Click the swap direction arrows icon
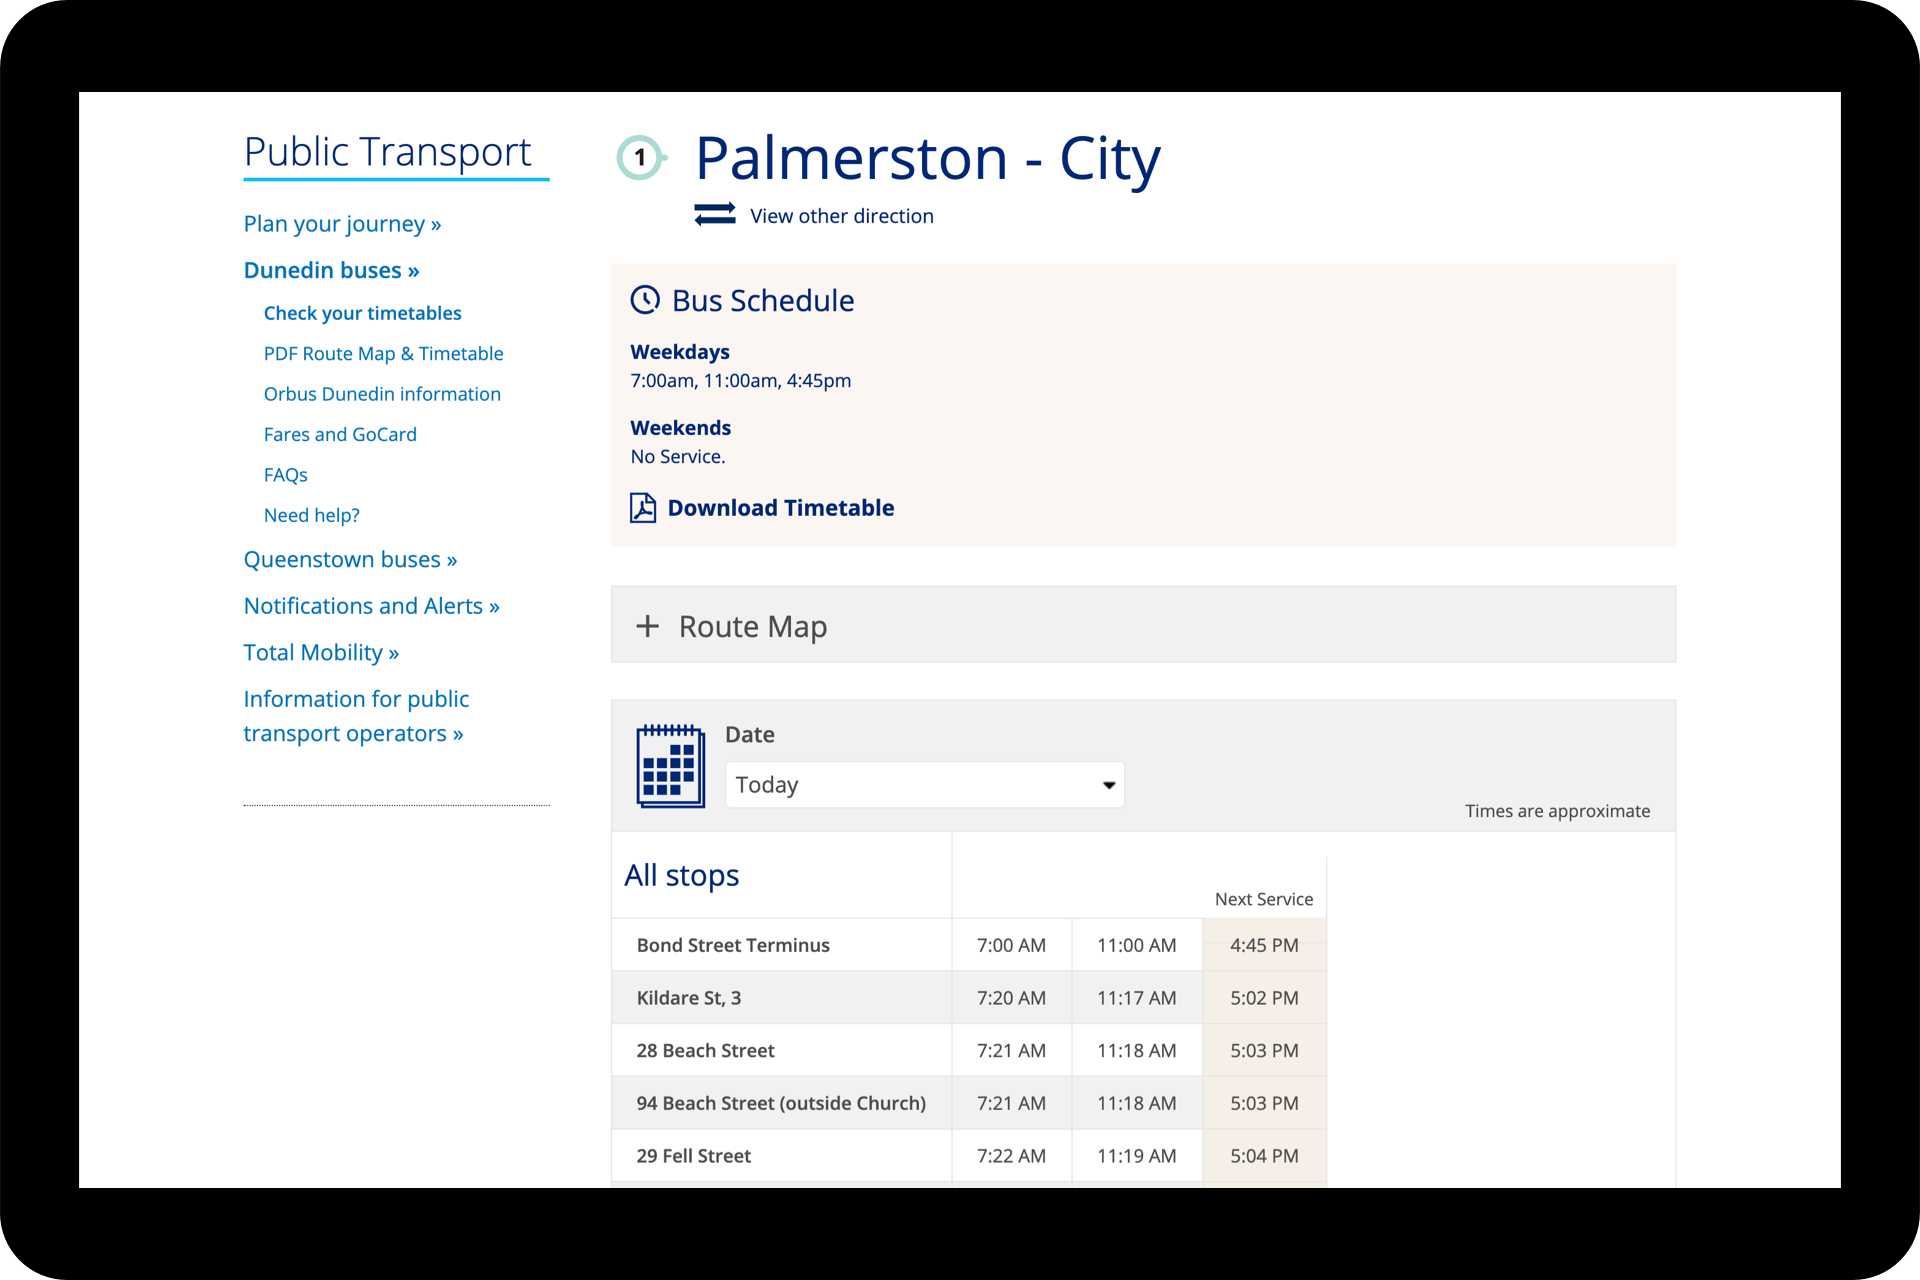The width and height of the screenshot is (1920, 1280). pos(715,215)
